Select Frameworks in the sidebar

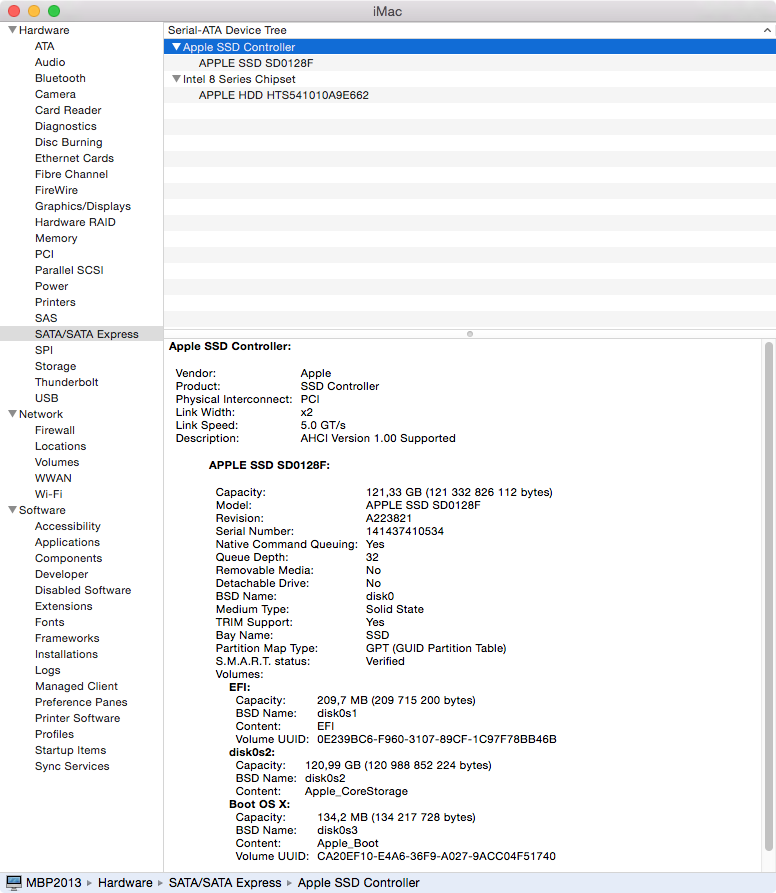point(67,637)
